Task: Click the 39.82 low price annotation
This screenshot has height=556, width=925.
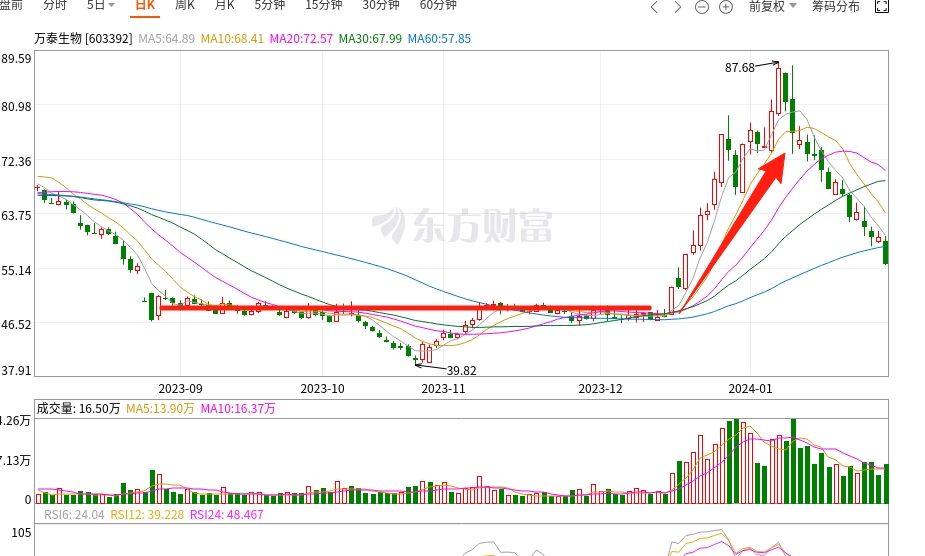Action: 461,370
